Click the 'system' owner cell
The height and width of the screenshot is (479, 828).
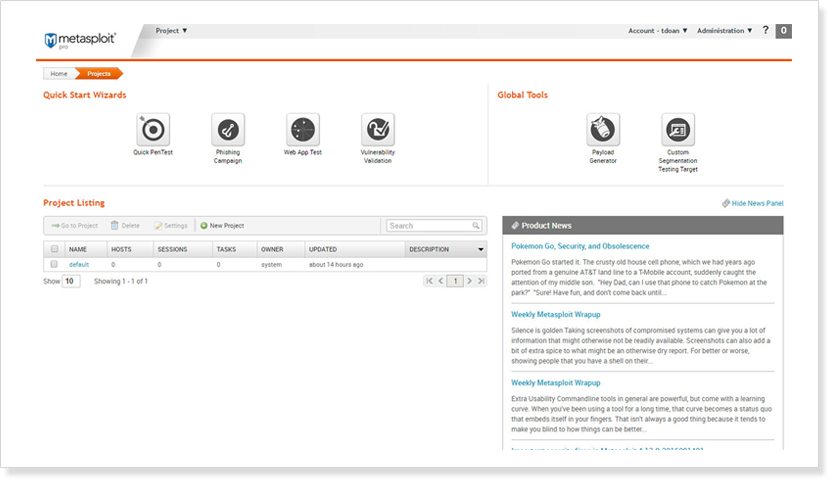point(271,265)
